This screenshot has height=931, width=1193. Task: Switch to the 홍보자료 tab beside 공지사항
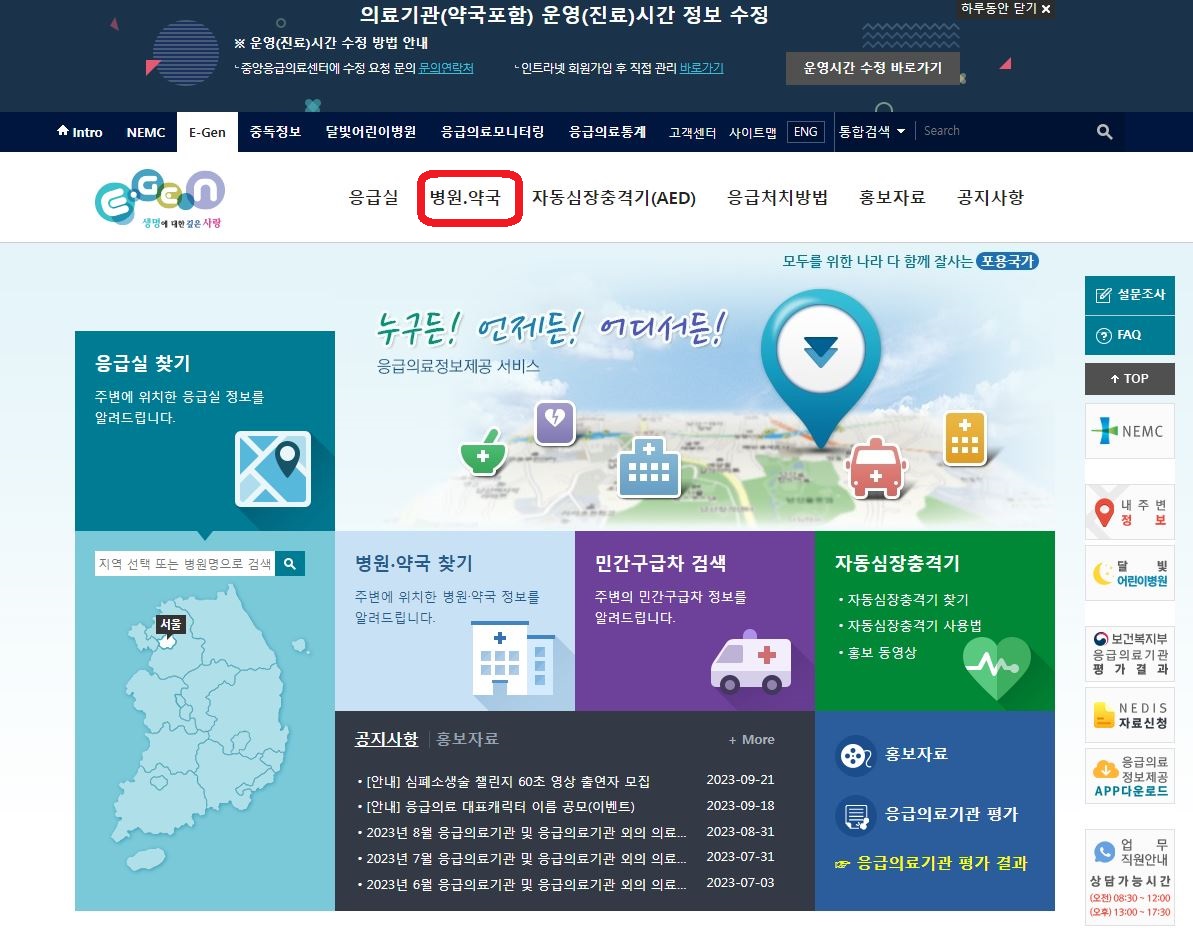(x=466, y=740)
